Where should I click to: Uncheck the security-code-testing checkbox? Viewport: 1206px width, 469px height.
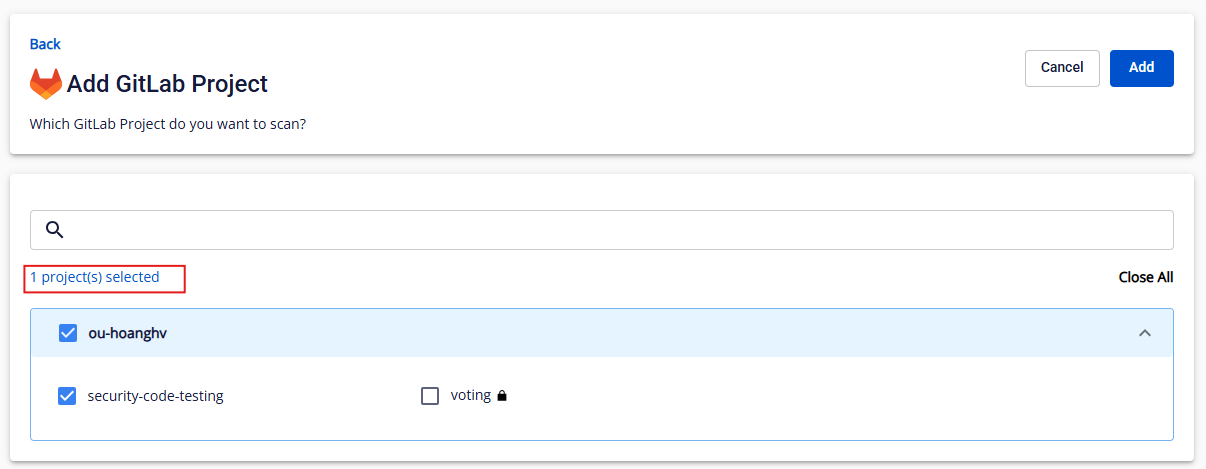point(67,396)
